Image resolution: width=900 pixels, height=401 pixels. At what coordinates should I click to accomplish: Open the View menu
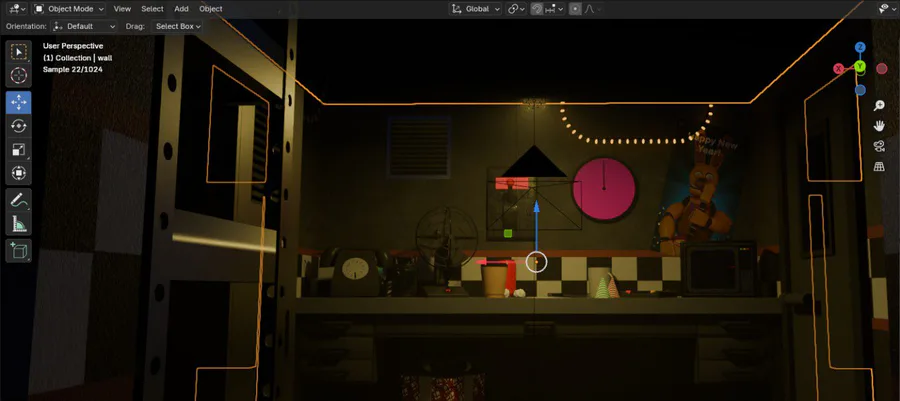point(122,9)
